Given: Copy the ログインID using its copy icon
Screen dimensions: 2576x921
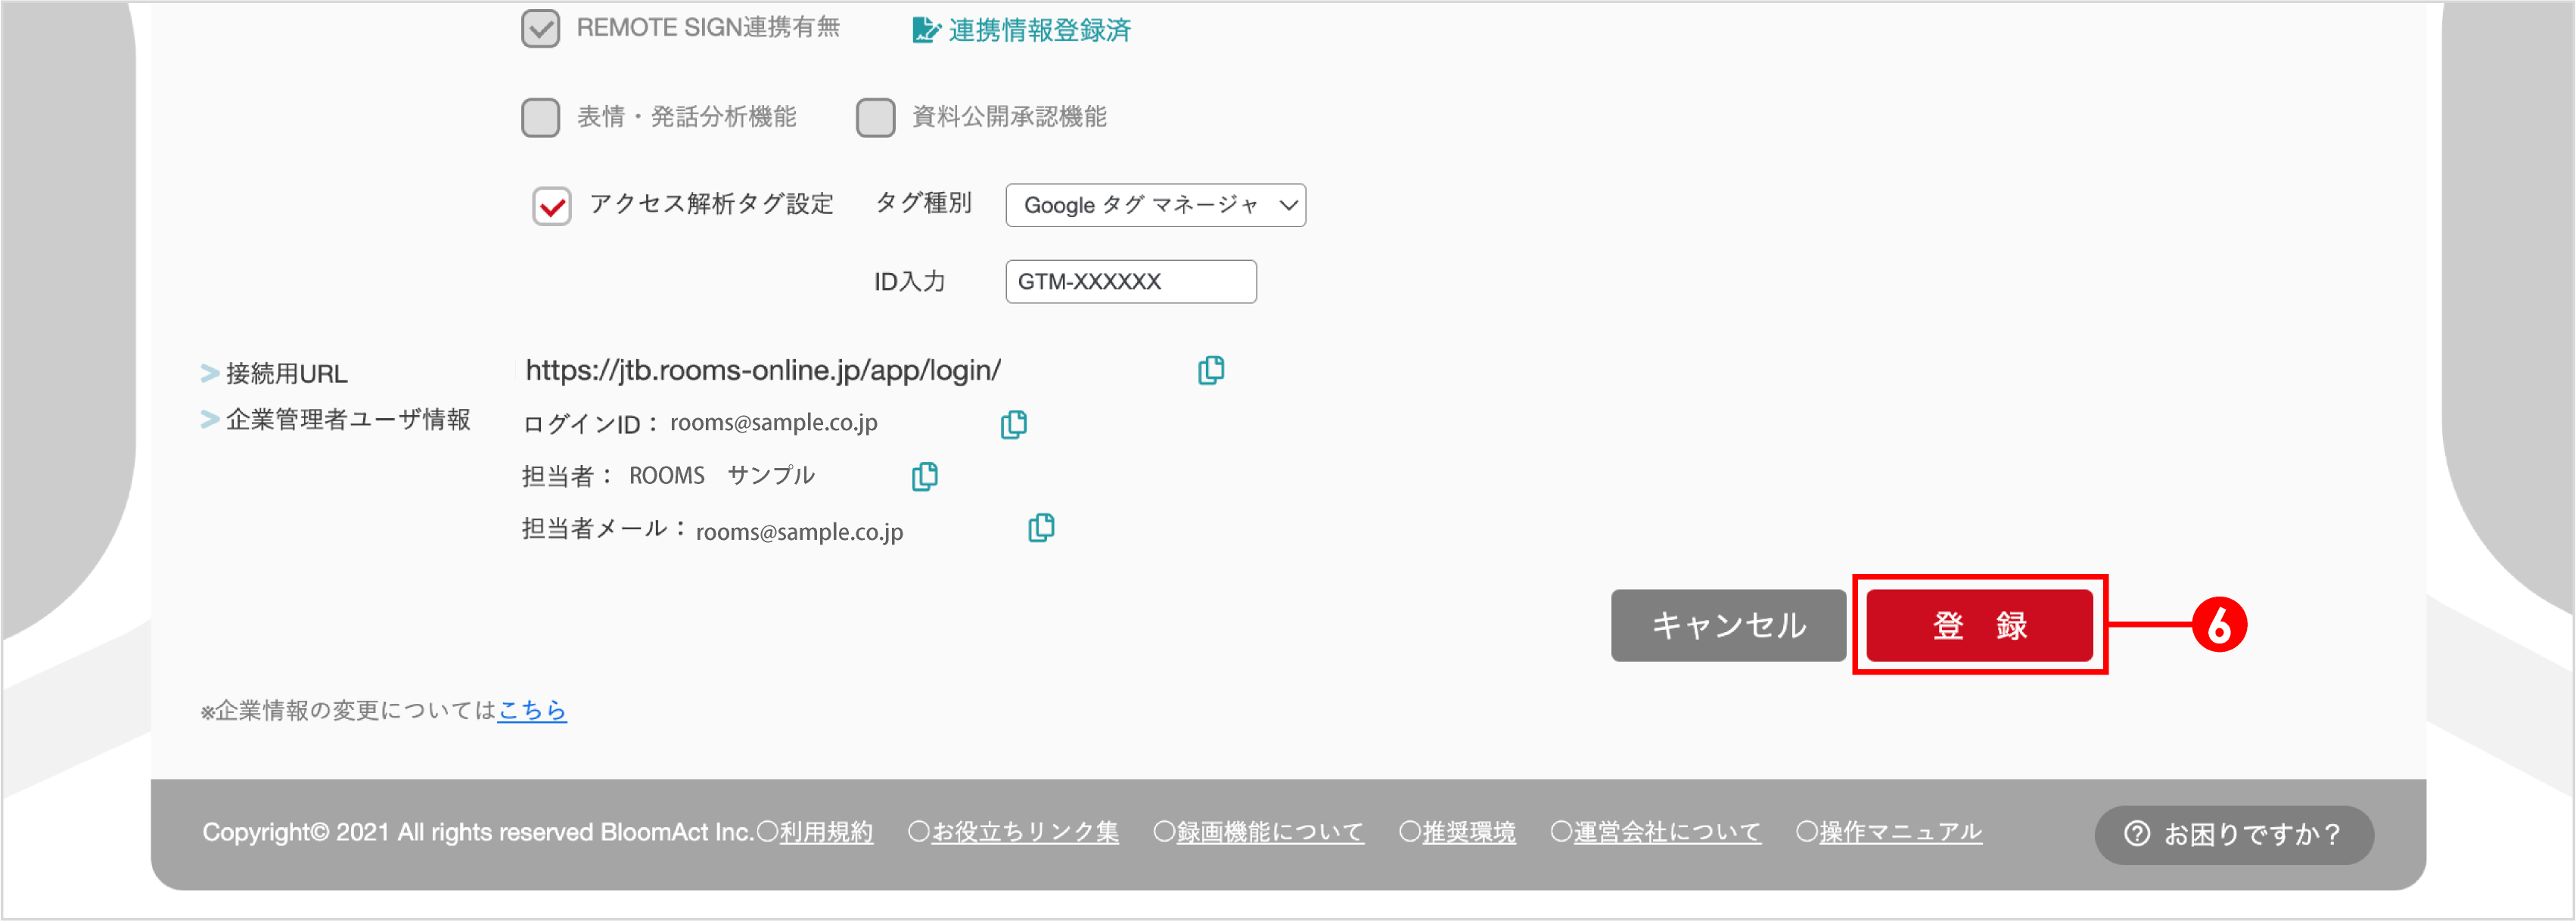Looking at the screenshot, I should (x=1014, y=424).
